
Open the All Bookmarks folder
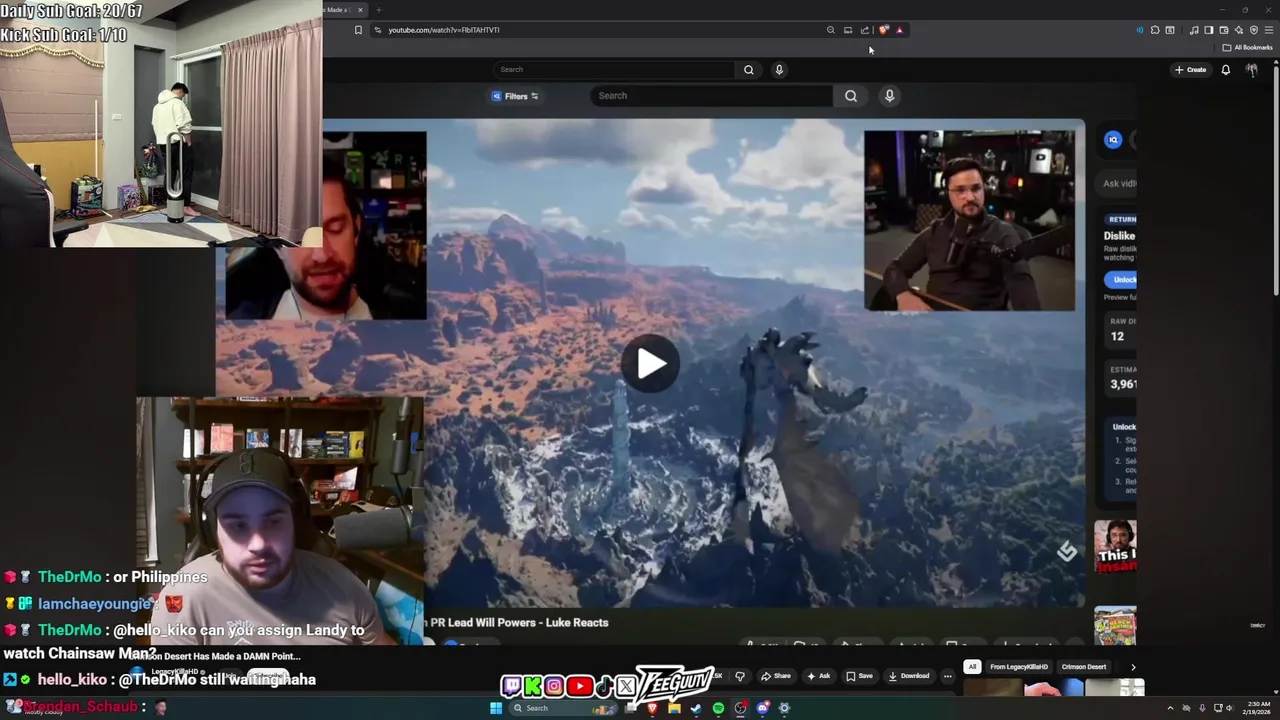coord(1247,47)
